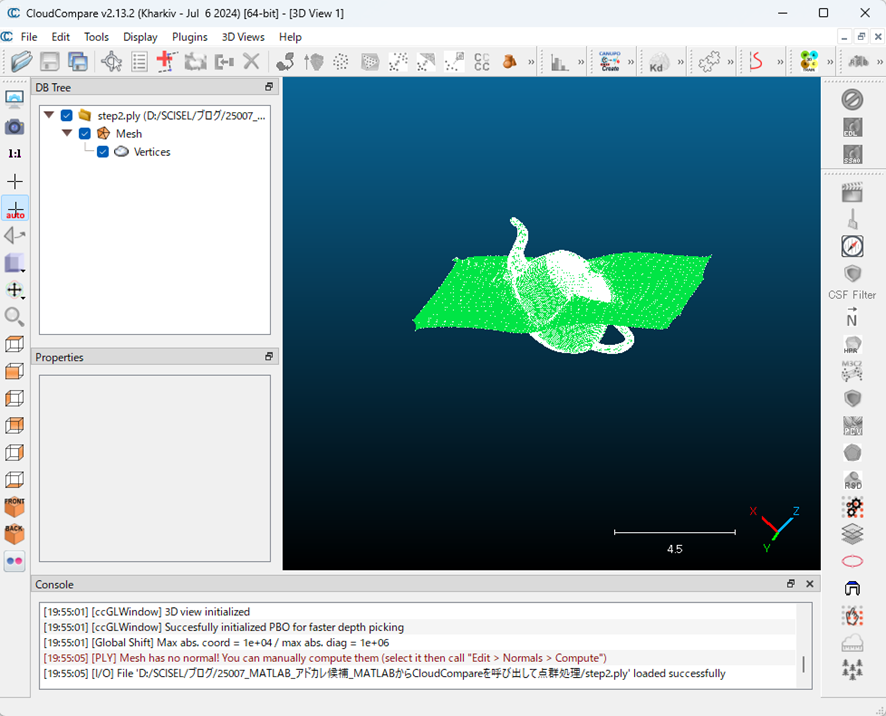Image resolution: width=886 pixels, height=716 pixels.
Task: Set the FRONT cube view
Action: coord(14,506)
